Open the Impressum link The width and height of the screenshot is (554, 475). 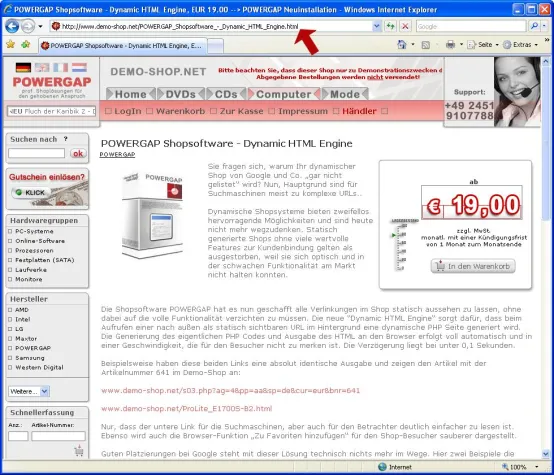[303, 111]
